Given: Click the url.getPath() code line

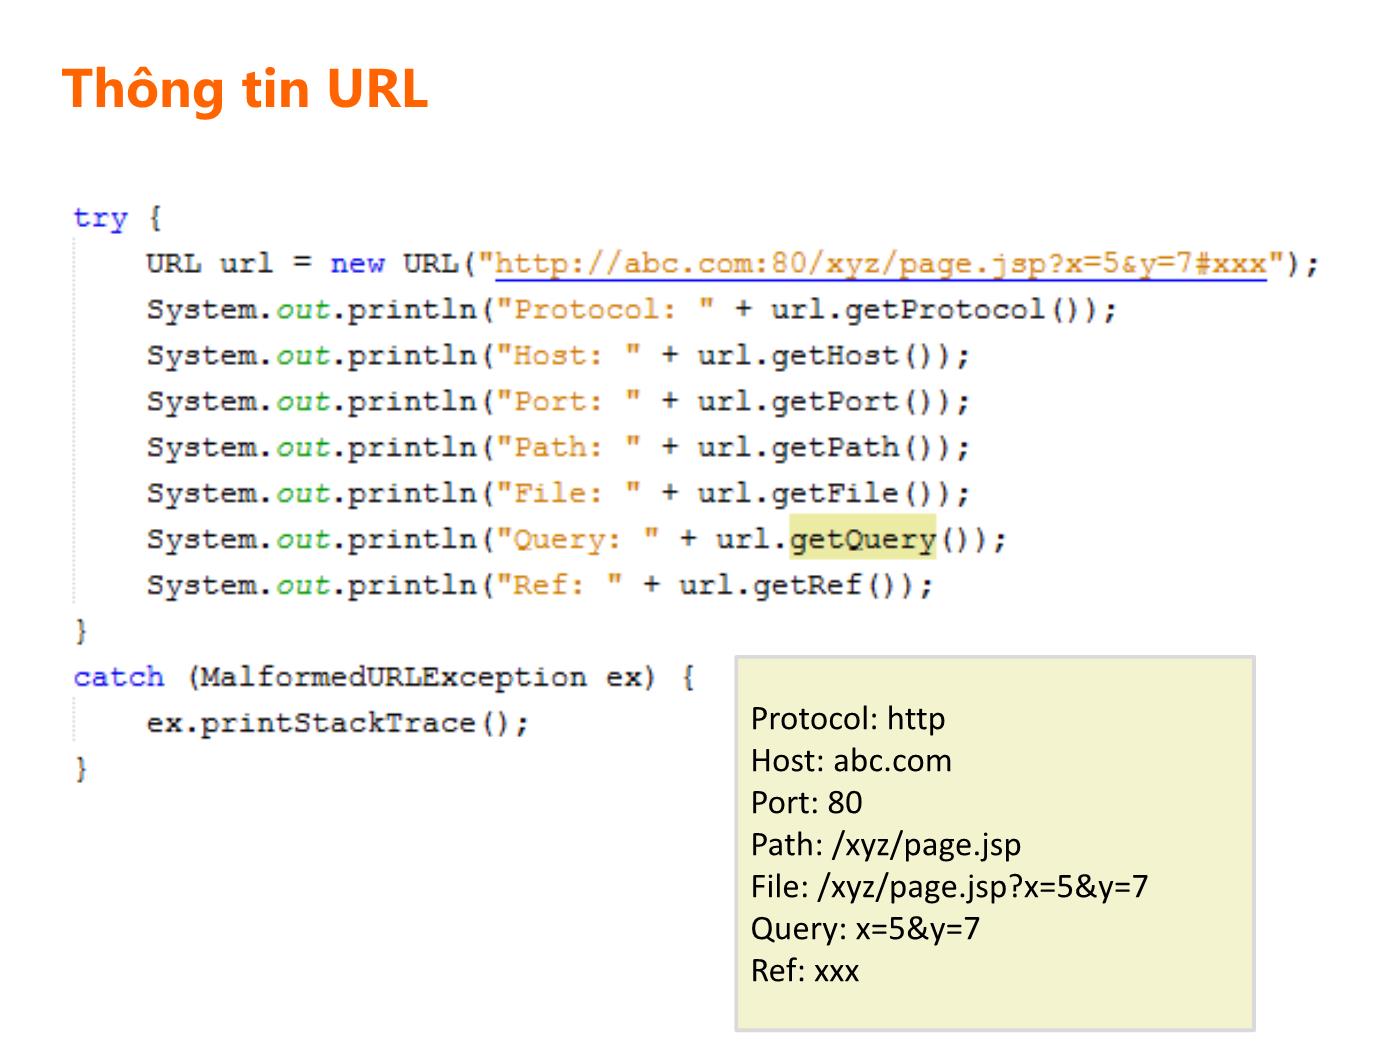Looking at the screenshot, I should [x=558, y=448].
